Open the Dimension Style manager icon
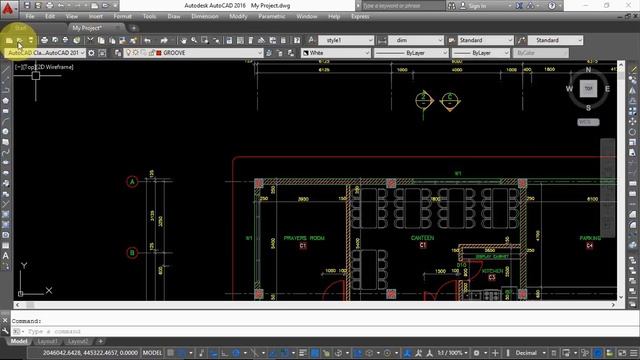 click(x=382, y=40)
